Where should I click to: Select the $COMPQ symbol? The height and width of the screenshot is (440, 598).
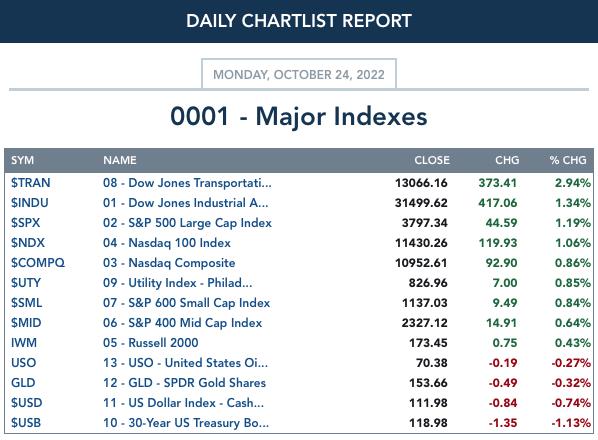pos(38,263)
